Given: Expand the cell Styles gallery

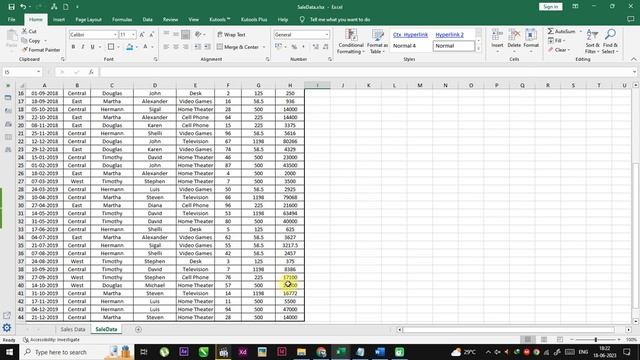Looking at the screenshot, I should click(478, 49).
